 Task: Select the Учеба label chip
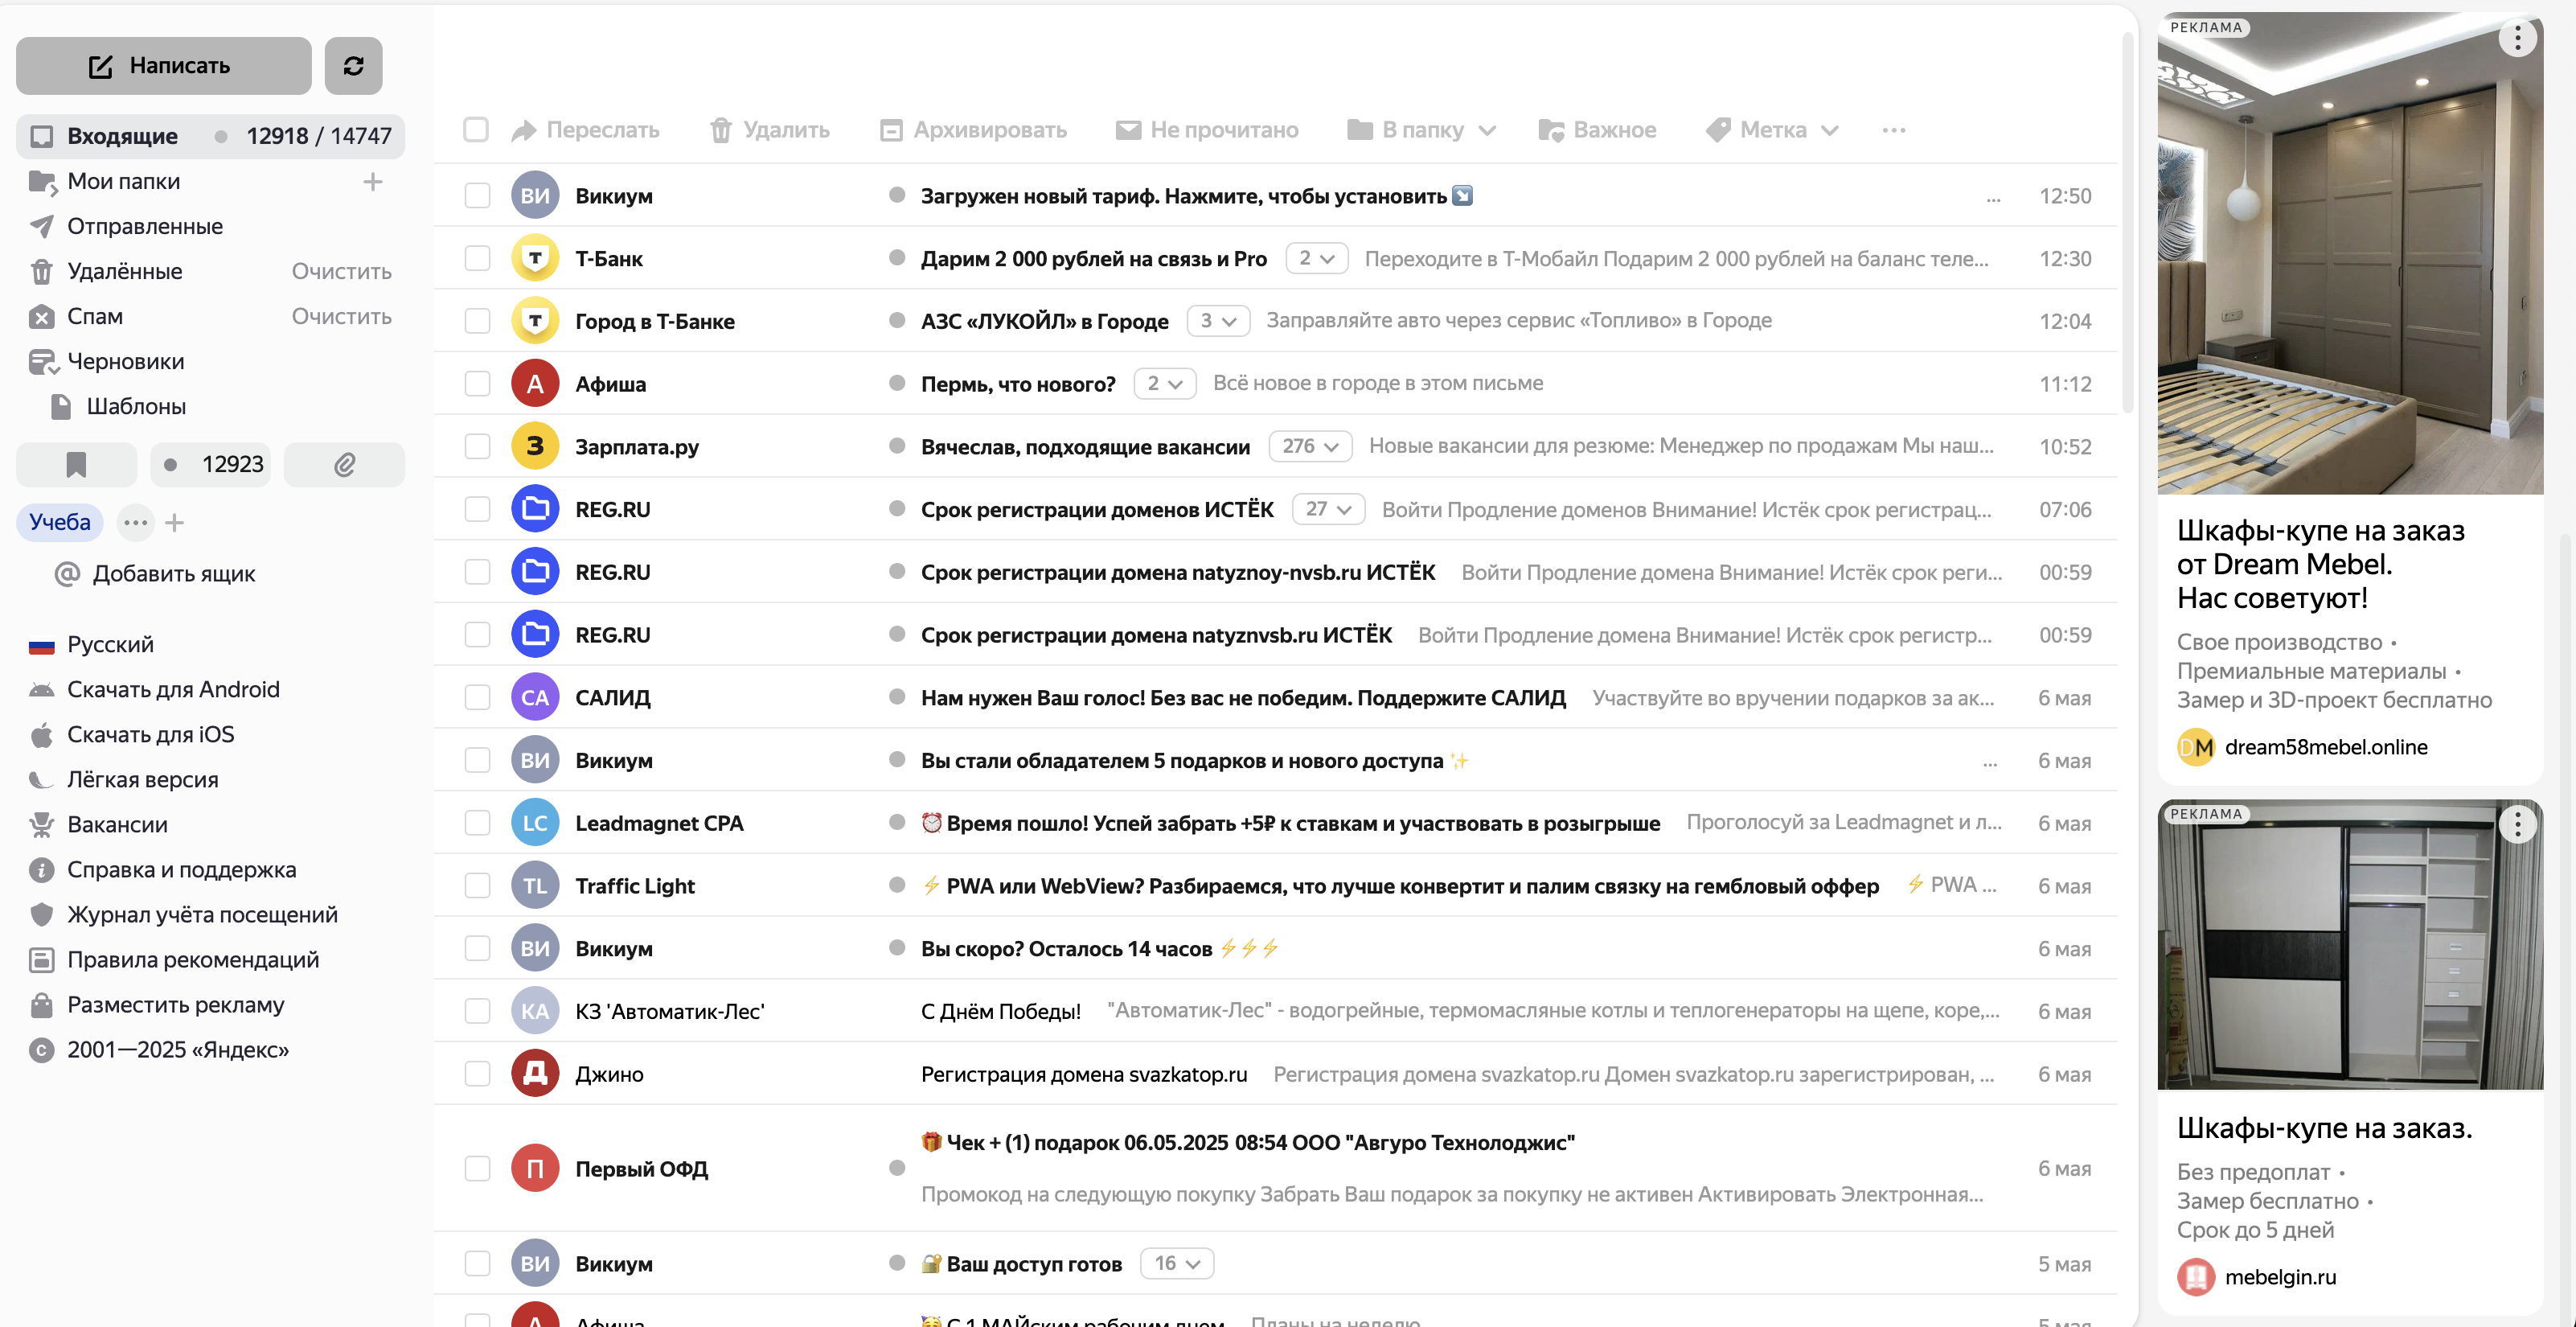pos(59,522)
